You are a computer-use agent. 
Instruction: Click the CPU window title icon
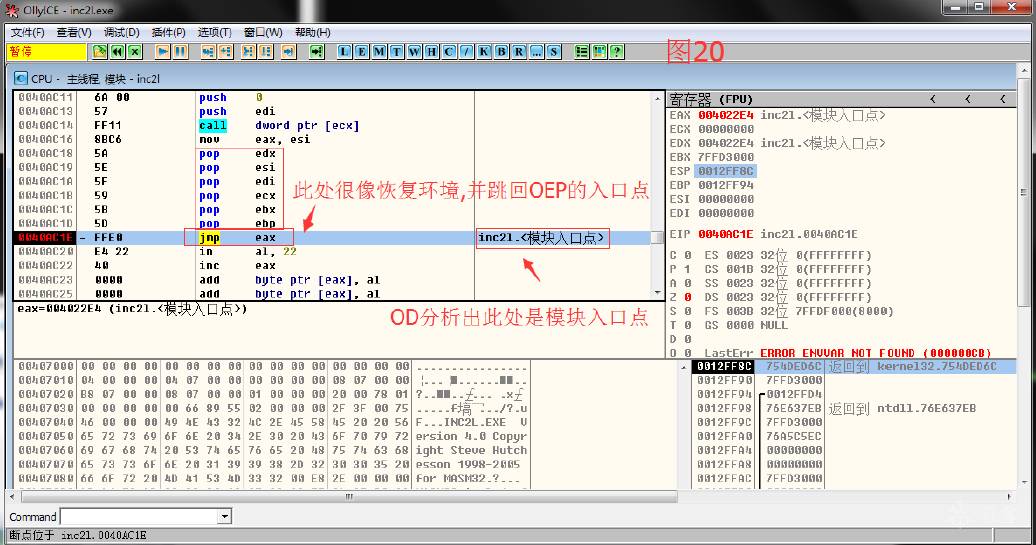pos(20,78)
